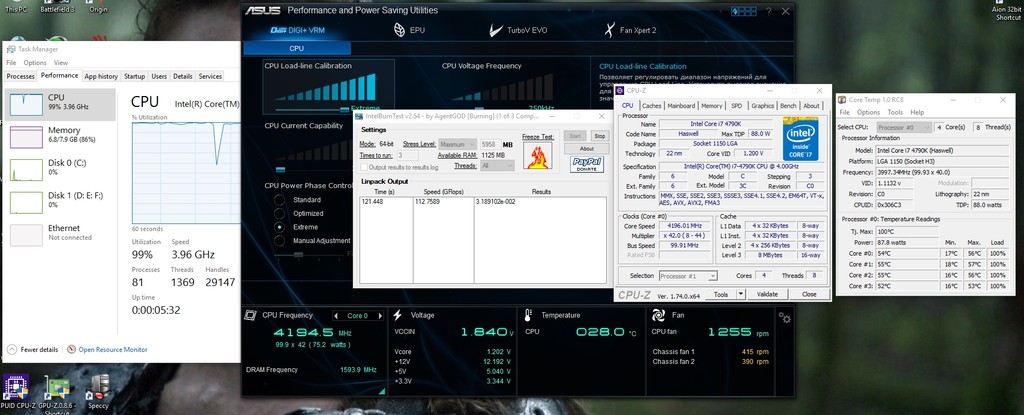Expand the Tools dropdown arrow in CPU-Z
Viewport: 1024px width, 415px height.
[x=740, y=294]
